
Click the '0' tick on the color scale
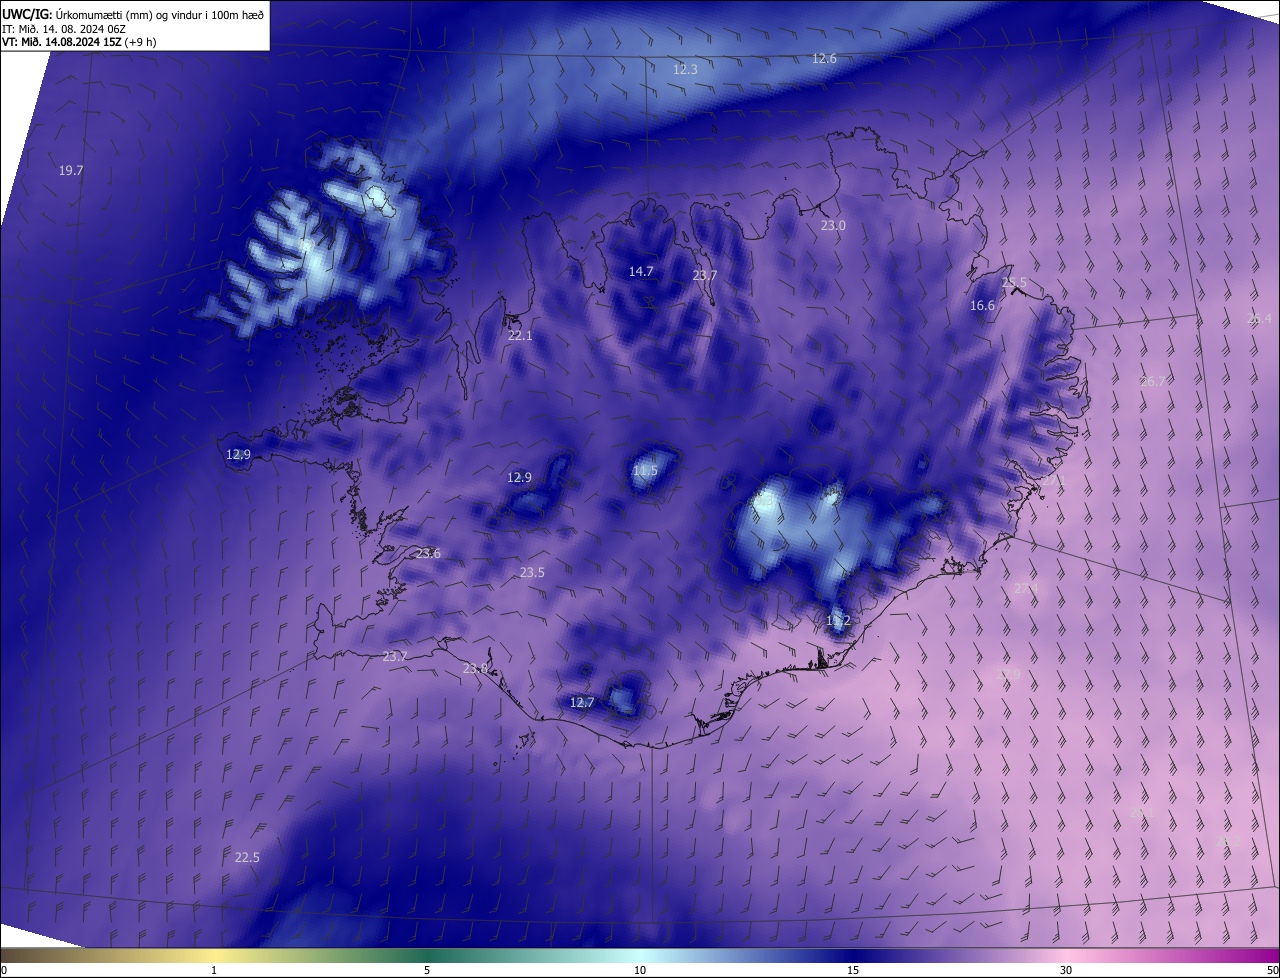click(4, 970)
